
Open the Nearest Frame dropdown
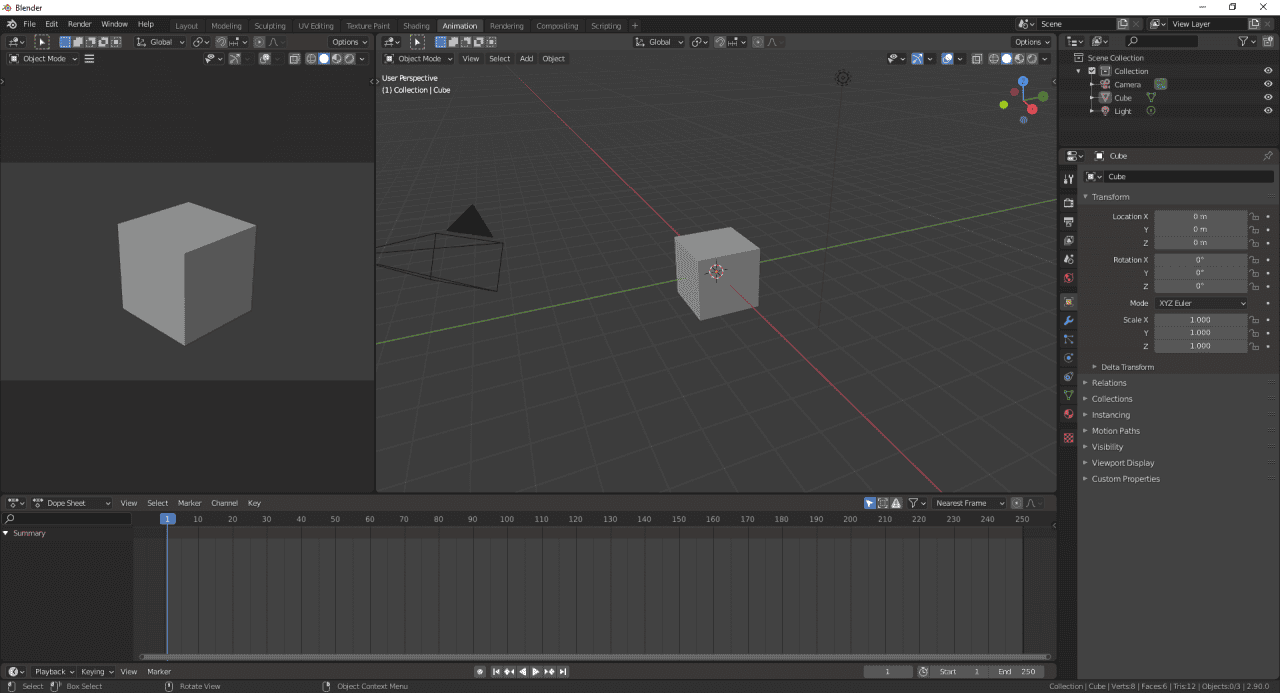click(x=967, y=503)
